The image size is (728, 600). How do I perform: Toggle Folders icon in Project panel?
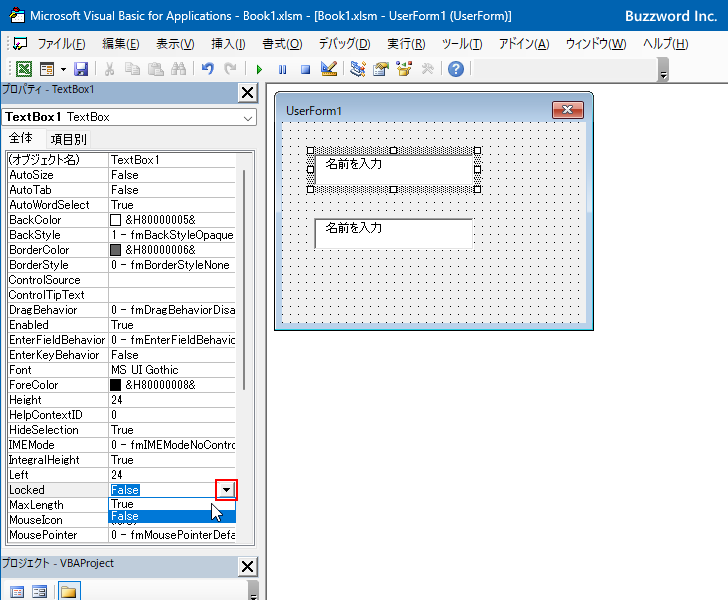point(69,592)
